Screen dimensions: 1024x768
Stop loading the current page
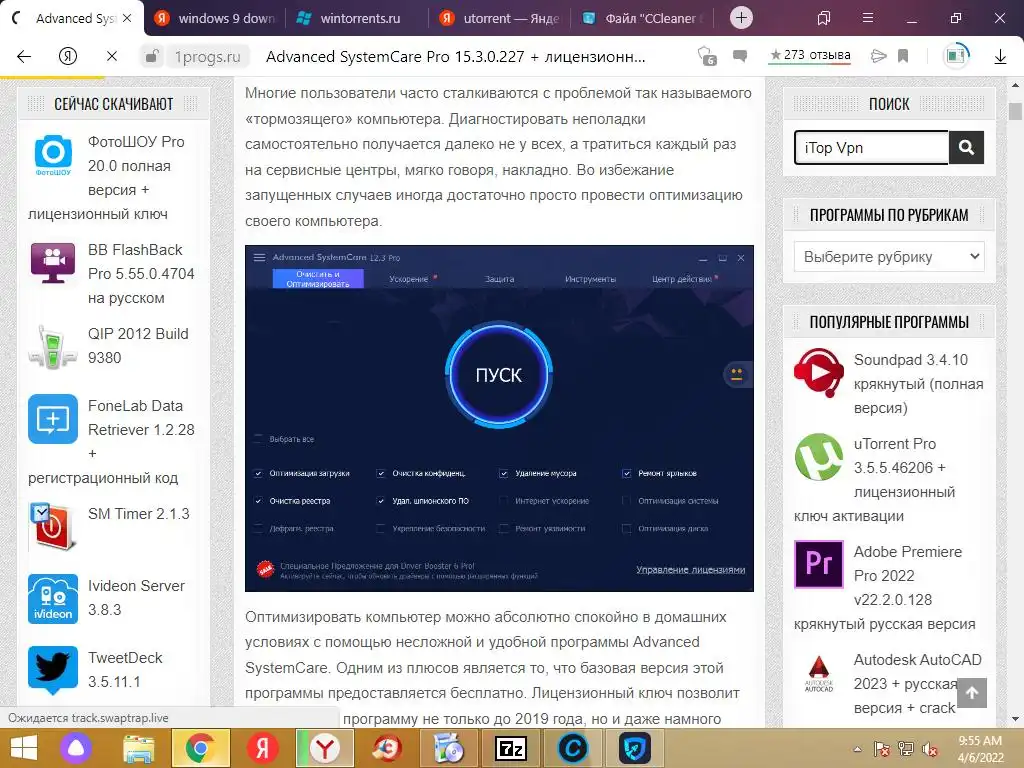pos(112,57)
